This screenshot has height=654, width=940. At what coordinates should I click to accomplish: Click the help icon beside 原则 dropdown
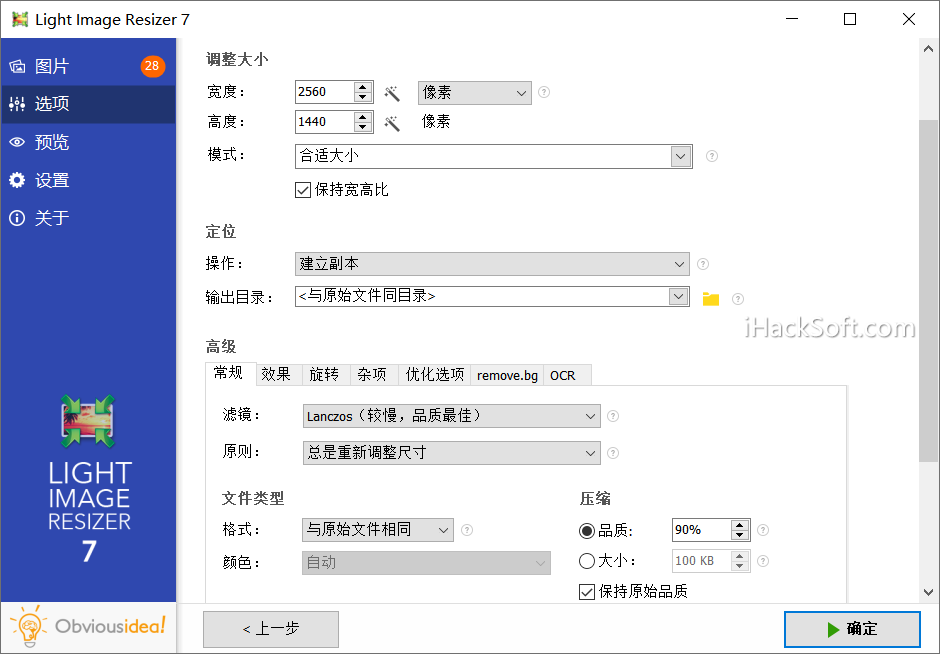[613, 453]
